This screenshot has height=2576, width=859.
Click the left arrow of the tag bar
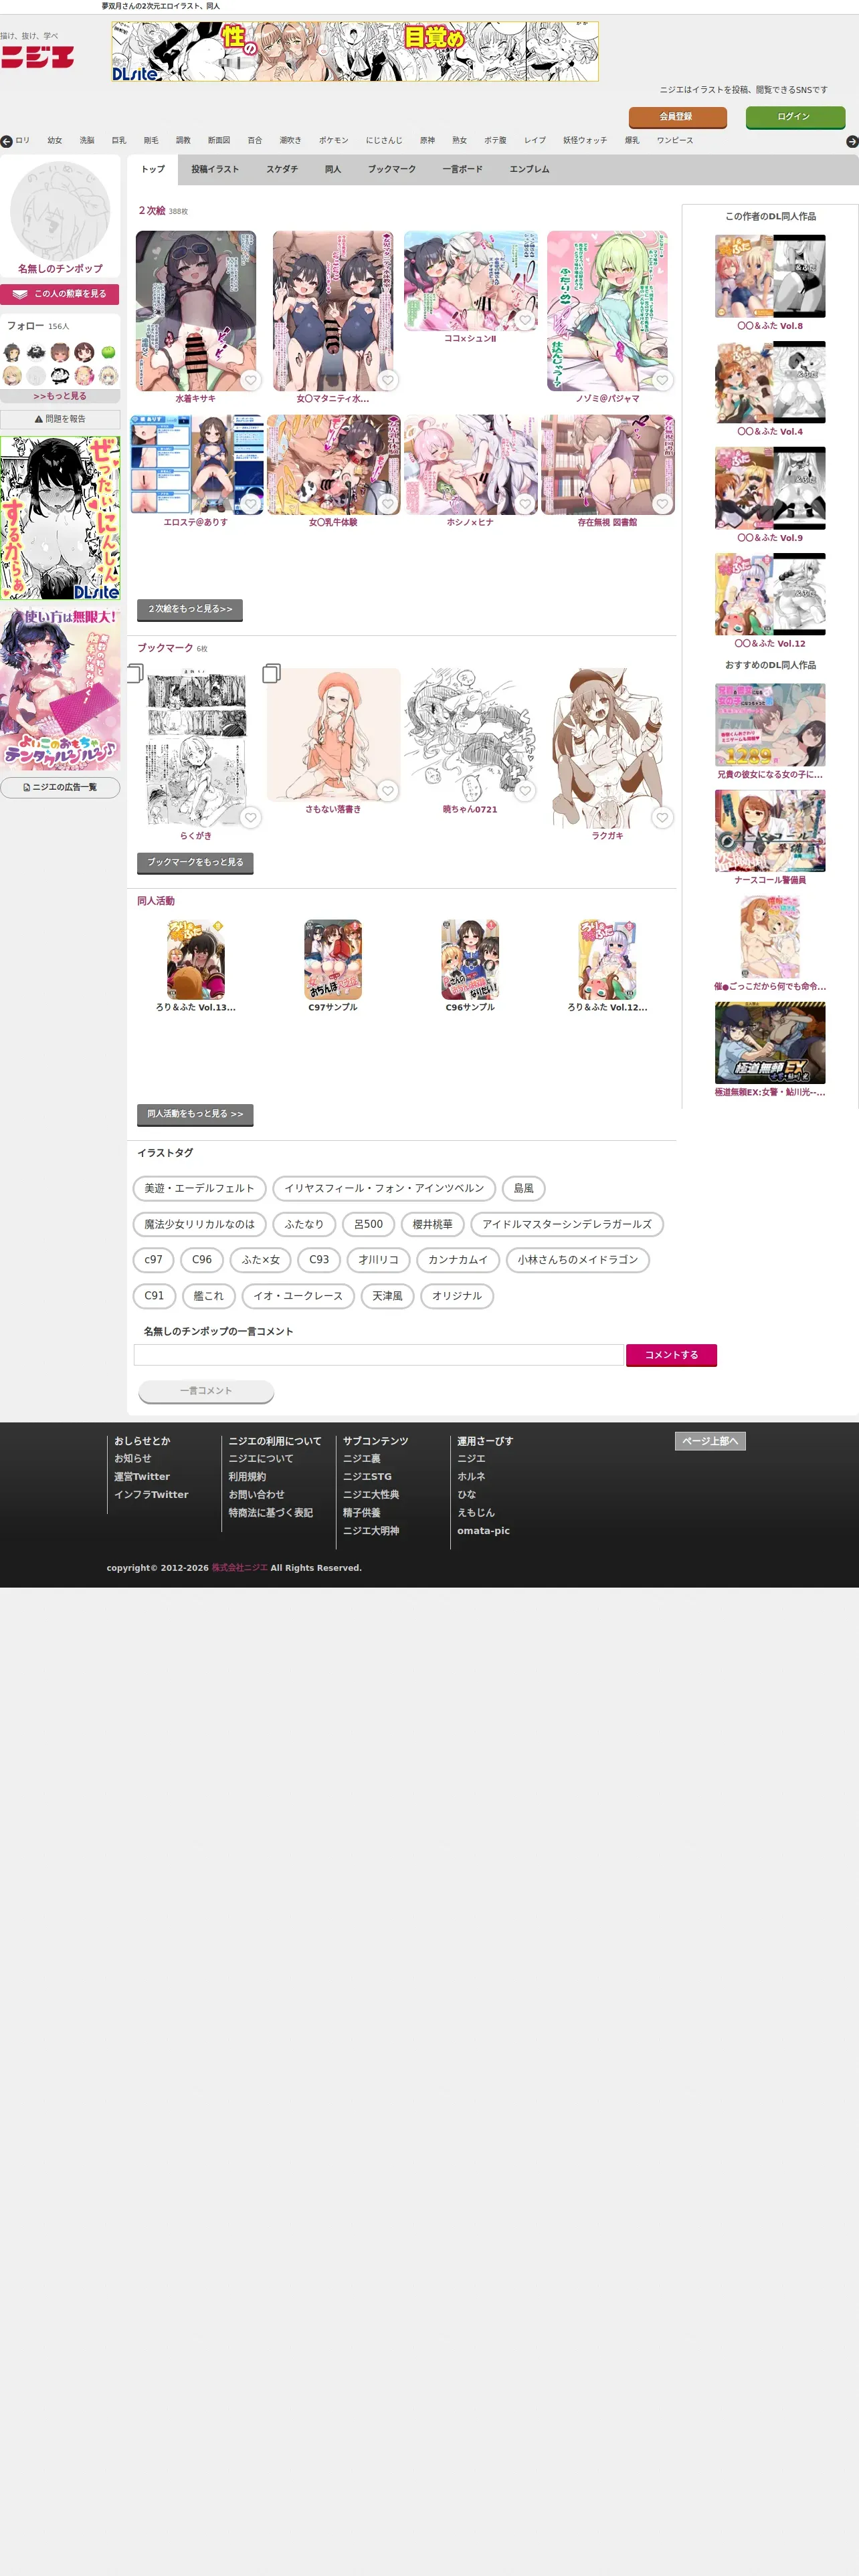click(7, 142)
